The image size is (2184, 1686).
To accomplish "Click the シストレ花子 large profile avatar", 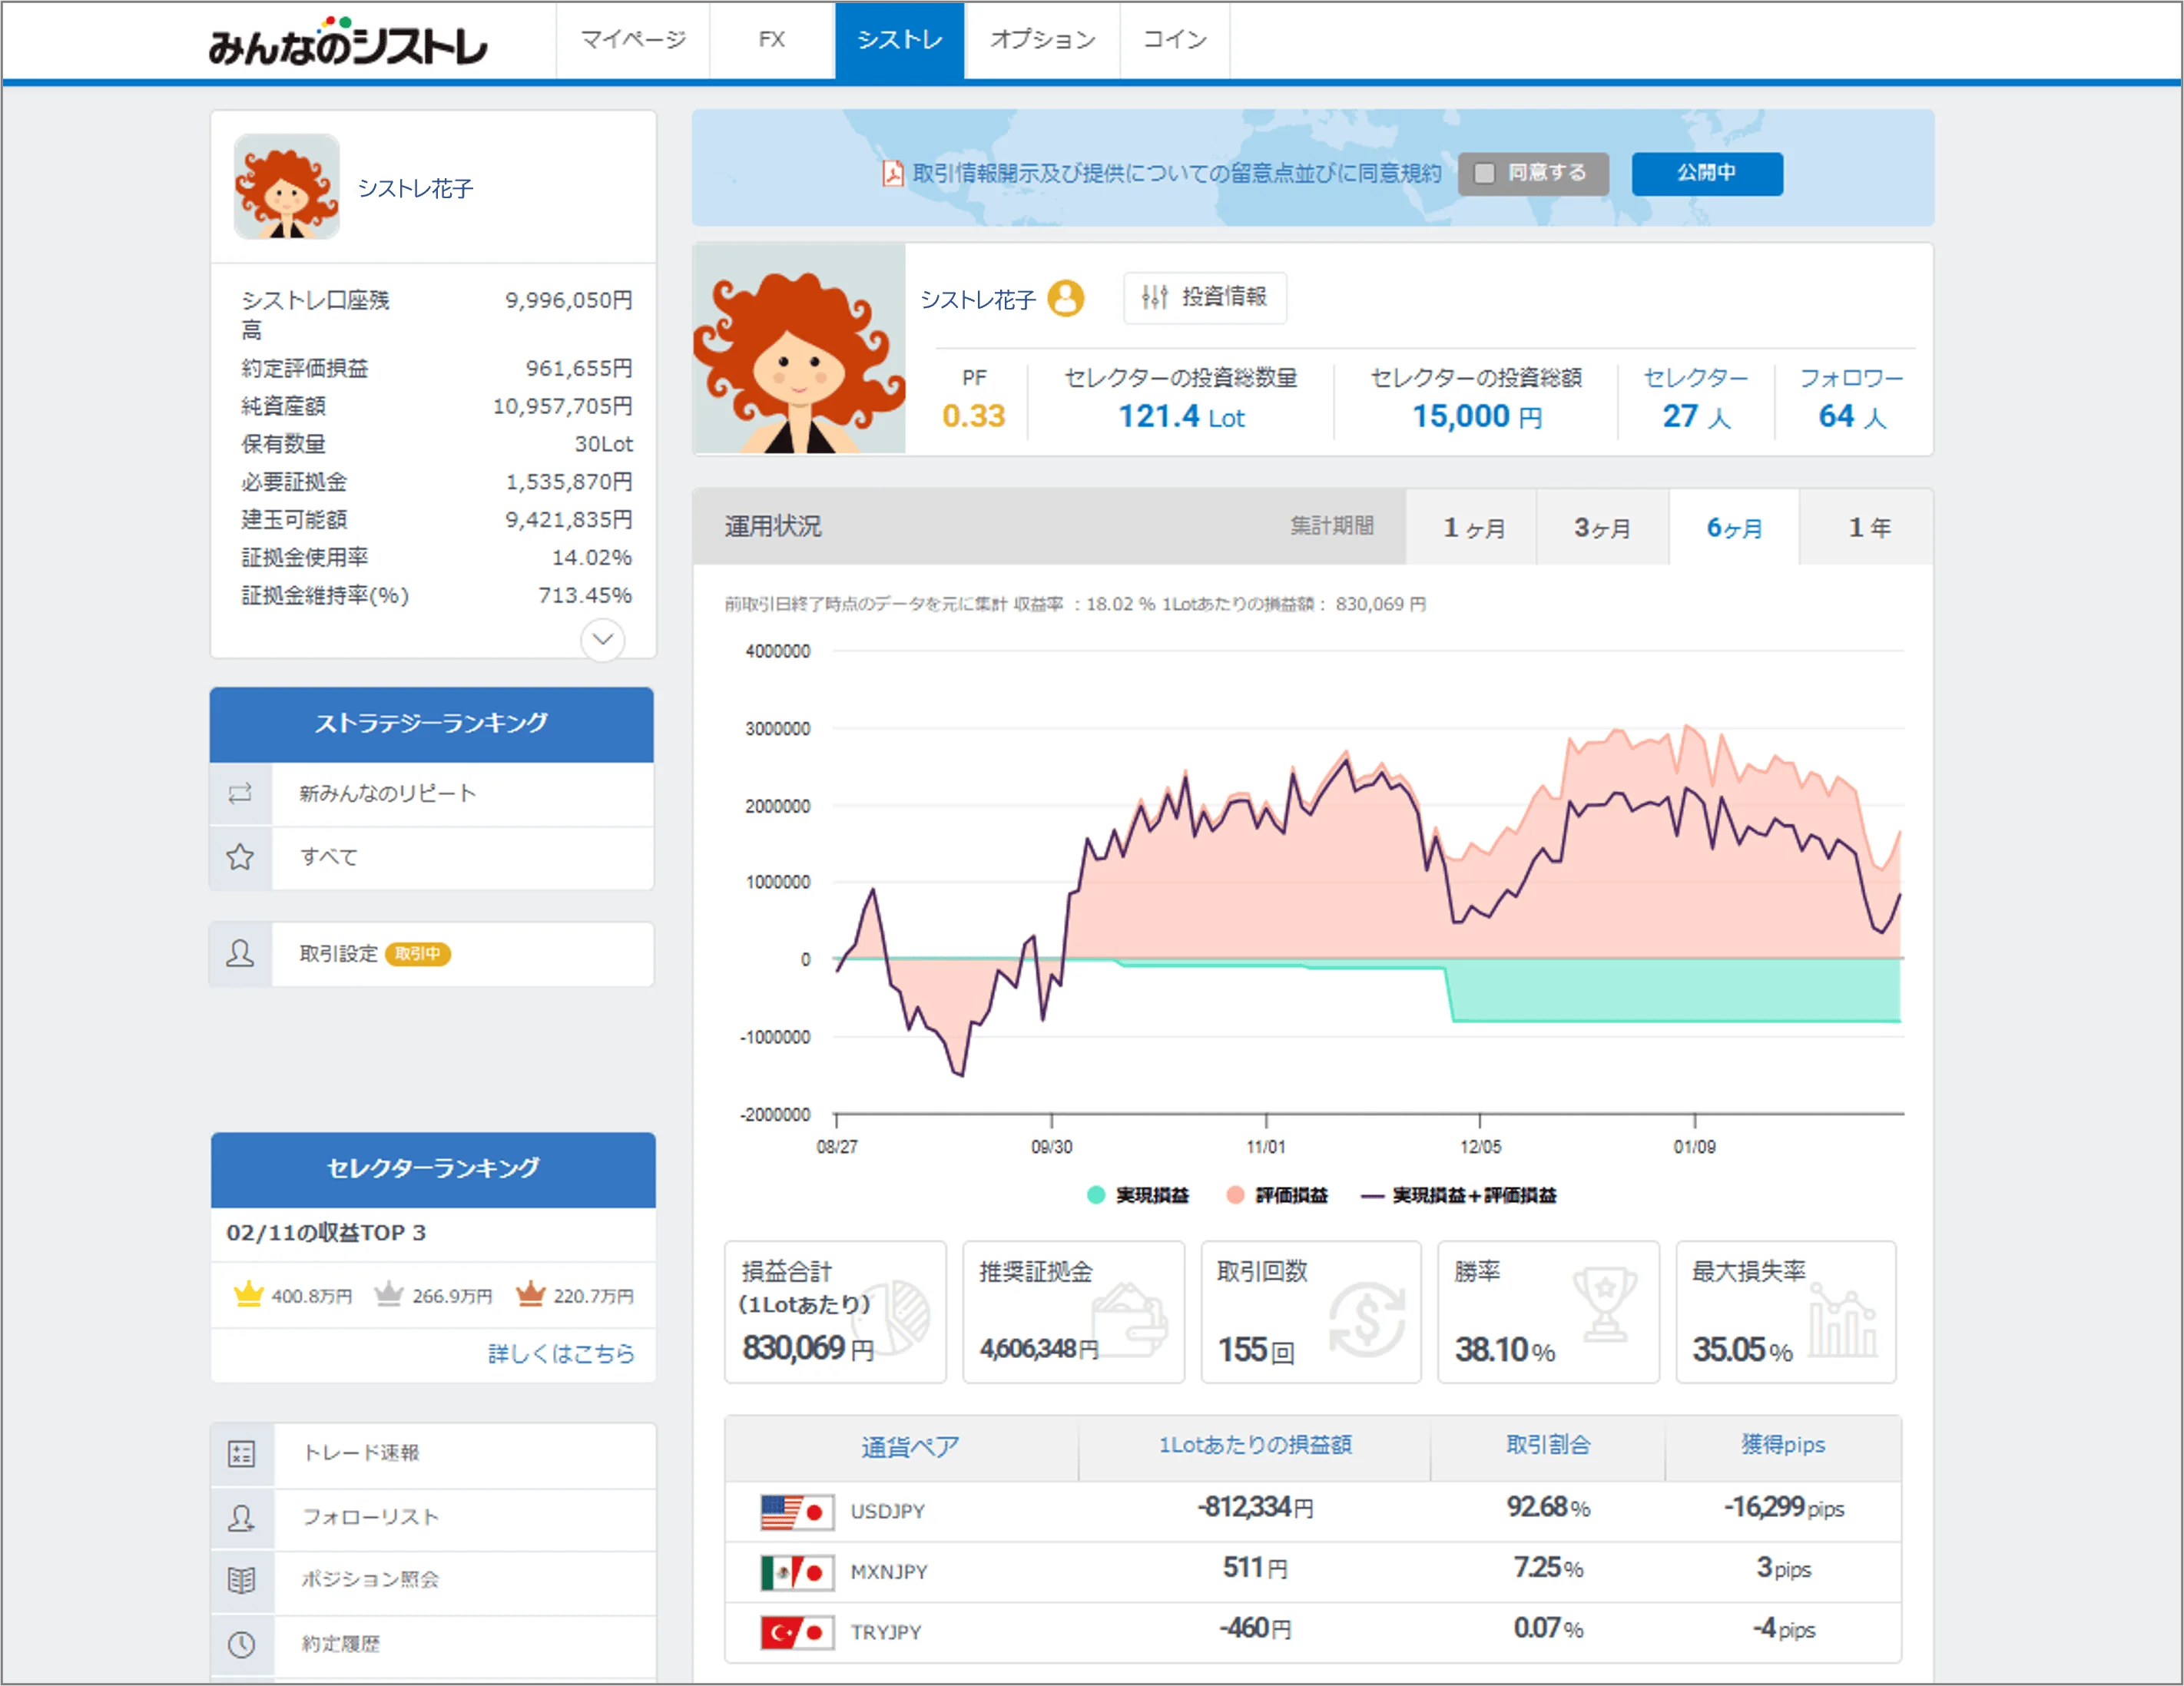I will [x=799, y=350].
